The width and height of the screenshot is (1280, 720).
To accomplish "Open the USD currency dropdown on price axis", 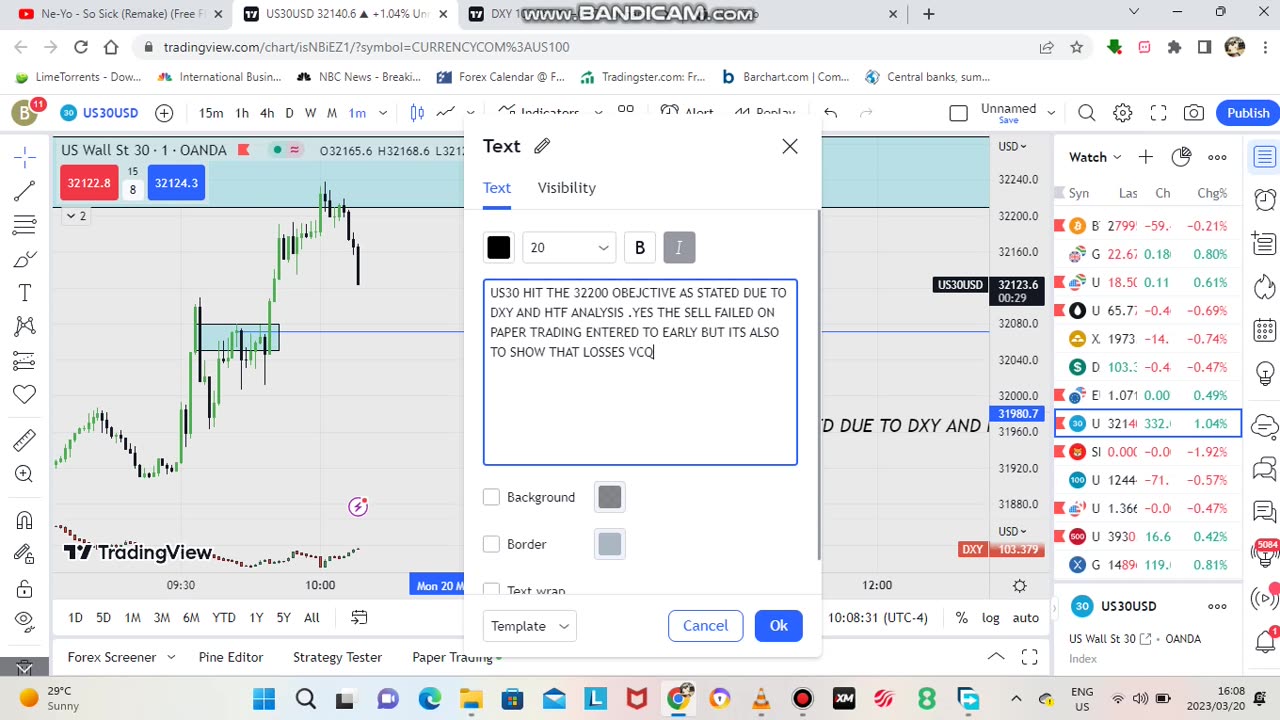I will (x=1012, y=146).
